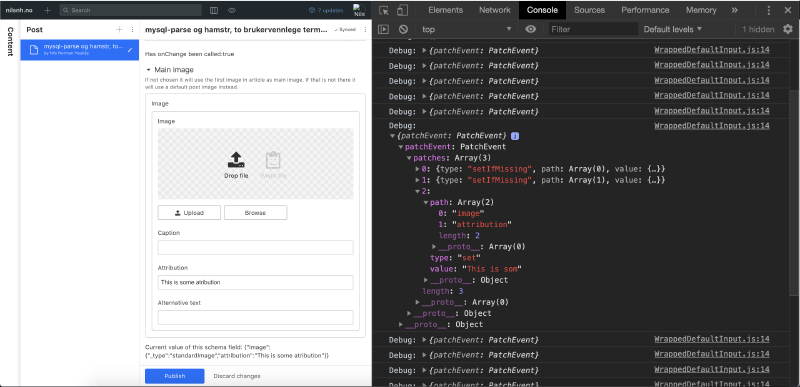
Task: Click the eye icon in Sanity top bar
Action: (232, 10)
